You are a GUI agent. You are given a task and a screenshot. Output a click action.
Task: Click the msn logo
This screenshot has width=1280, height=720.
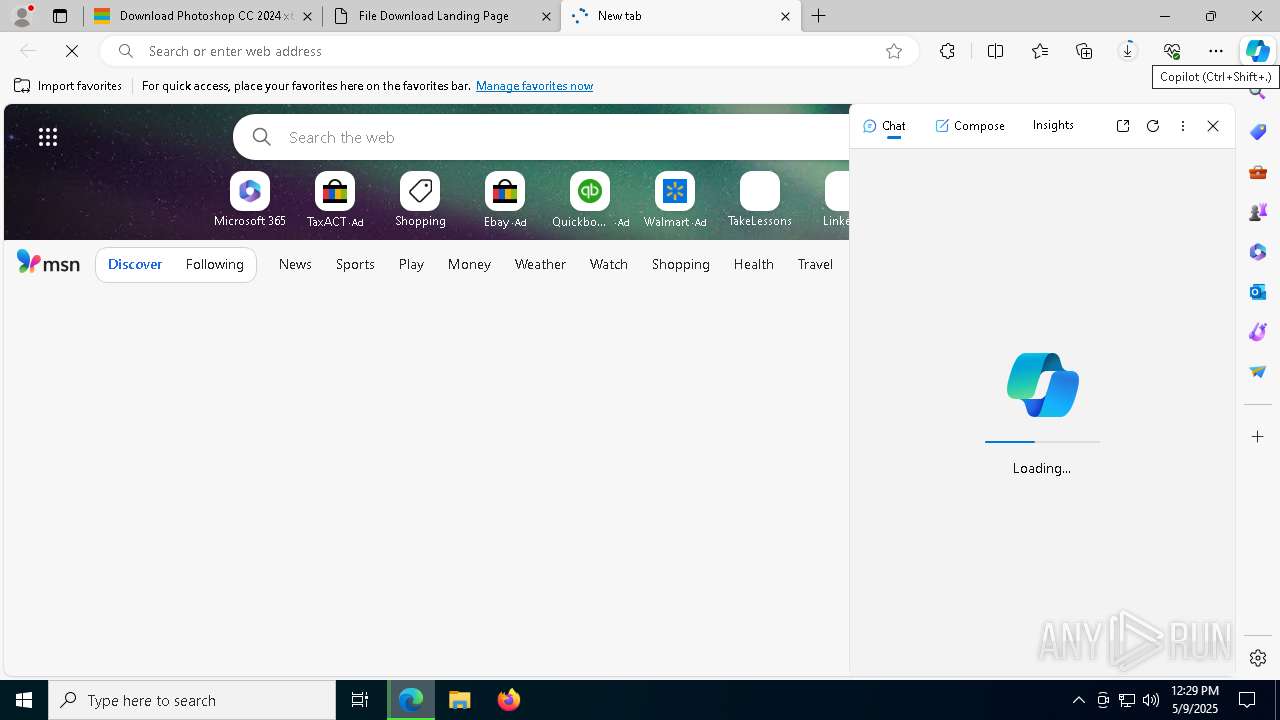tap(48, 263)
